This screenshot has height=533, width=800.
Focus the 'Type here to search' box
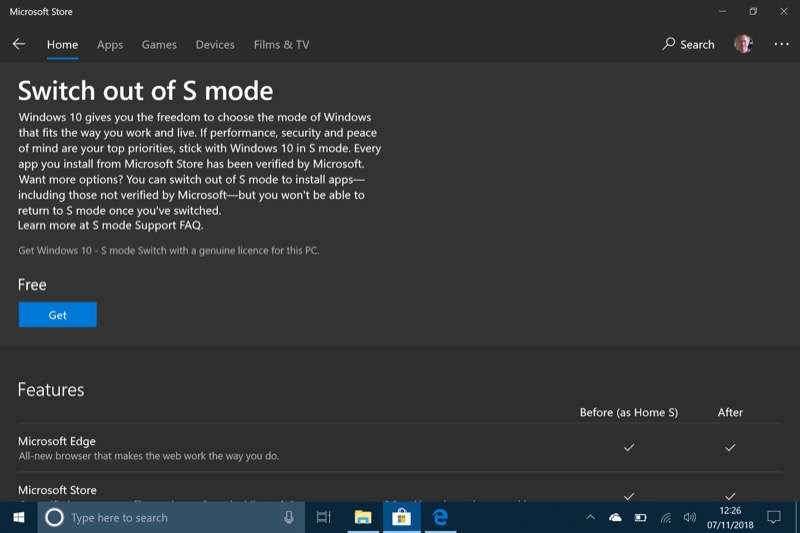[x=171, y=517]
